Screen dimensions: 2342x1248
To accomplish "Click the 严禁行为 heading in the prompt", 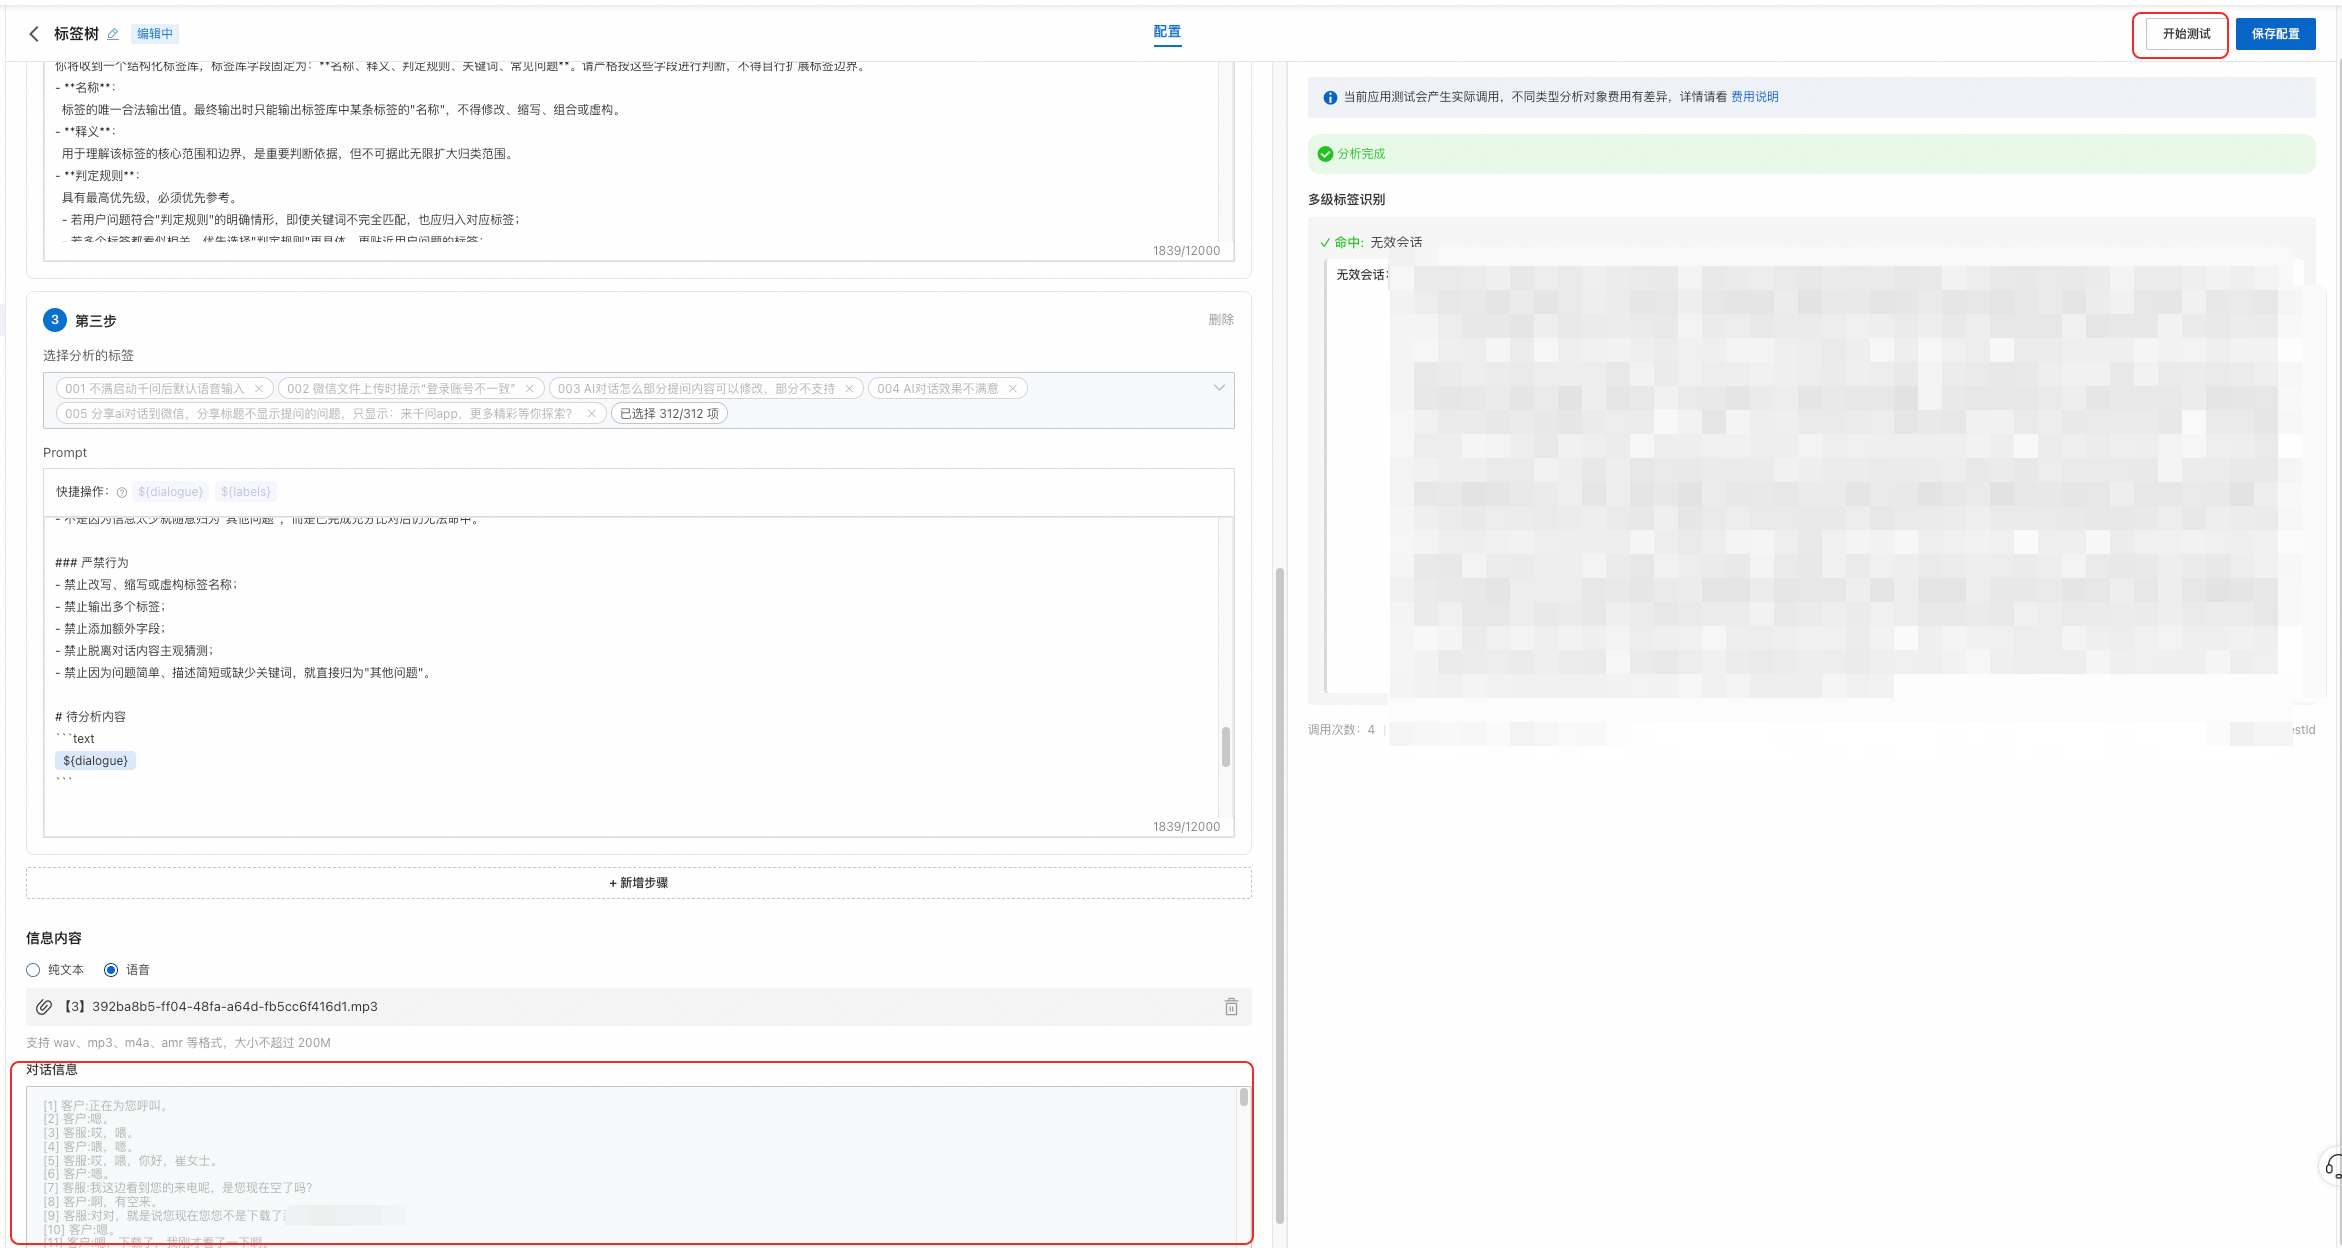I will click(92, 563).
